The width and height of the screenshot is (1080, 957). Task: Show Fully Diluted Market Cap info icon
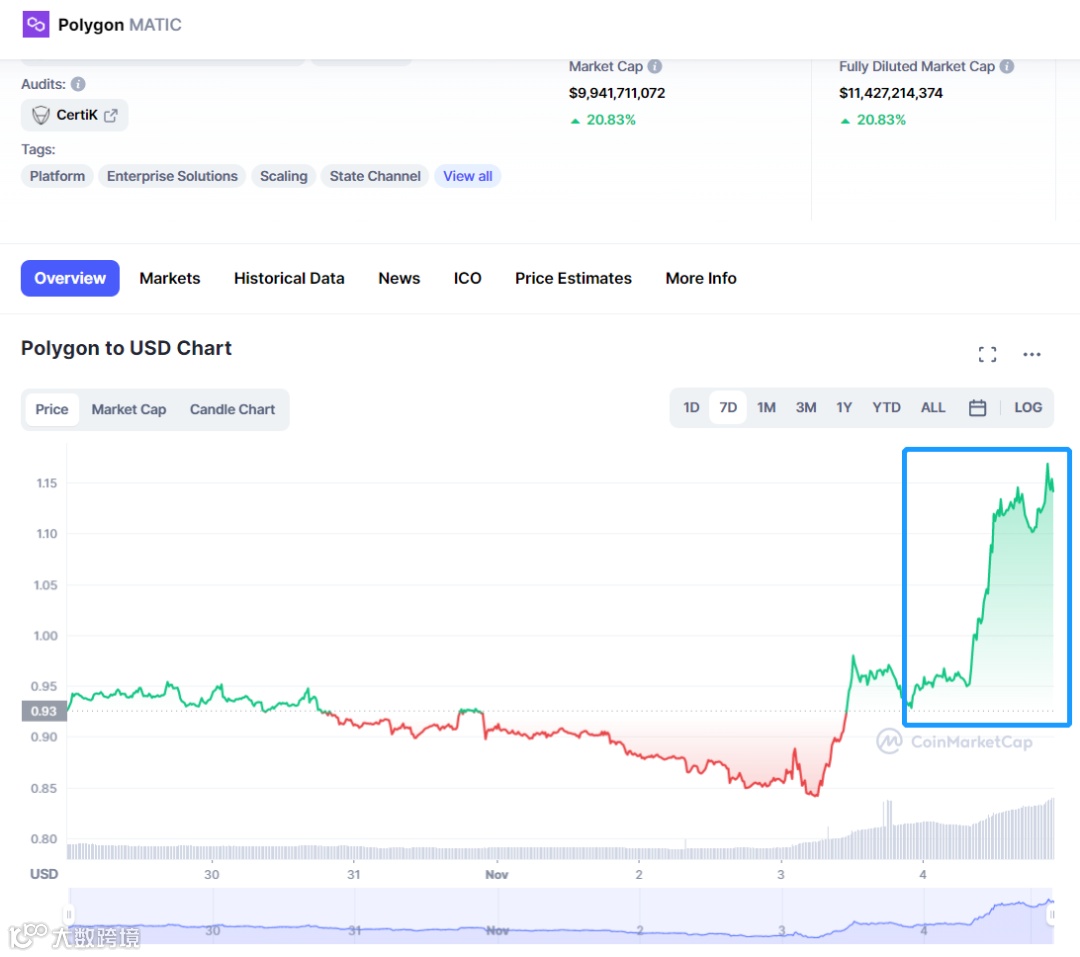1007,66
